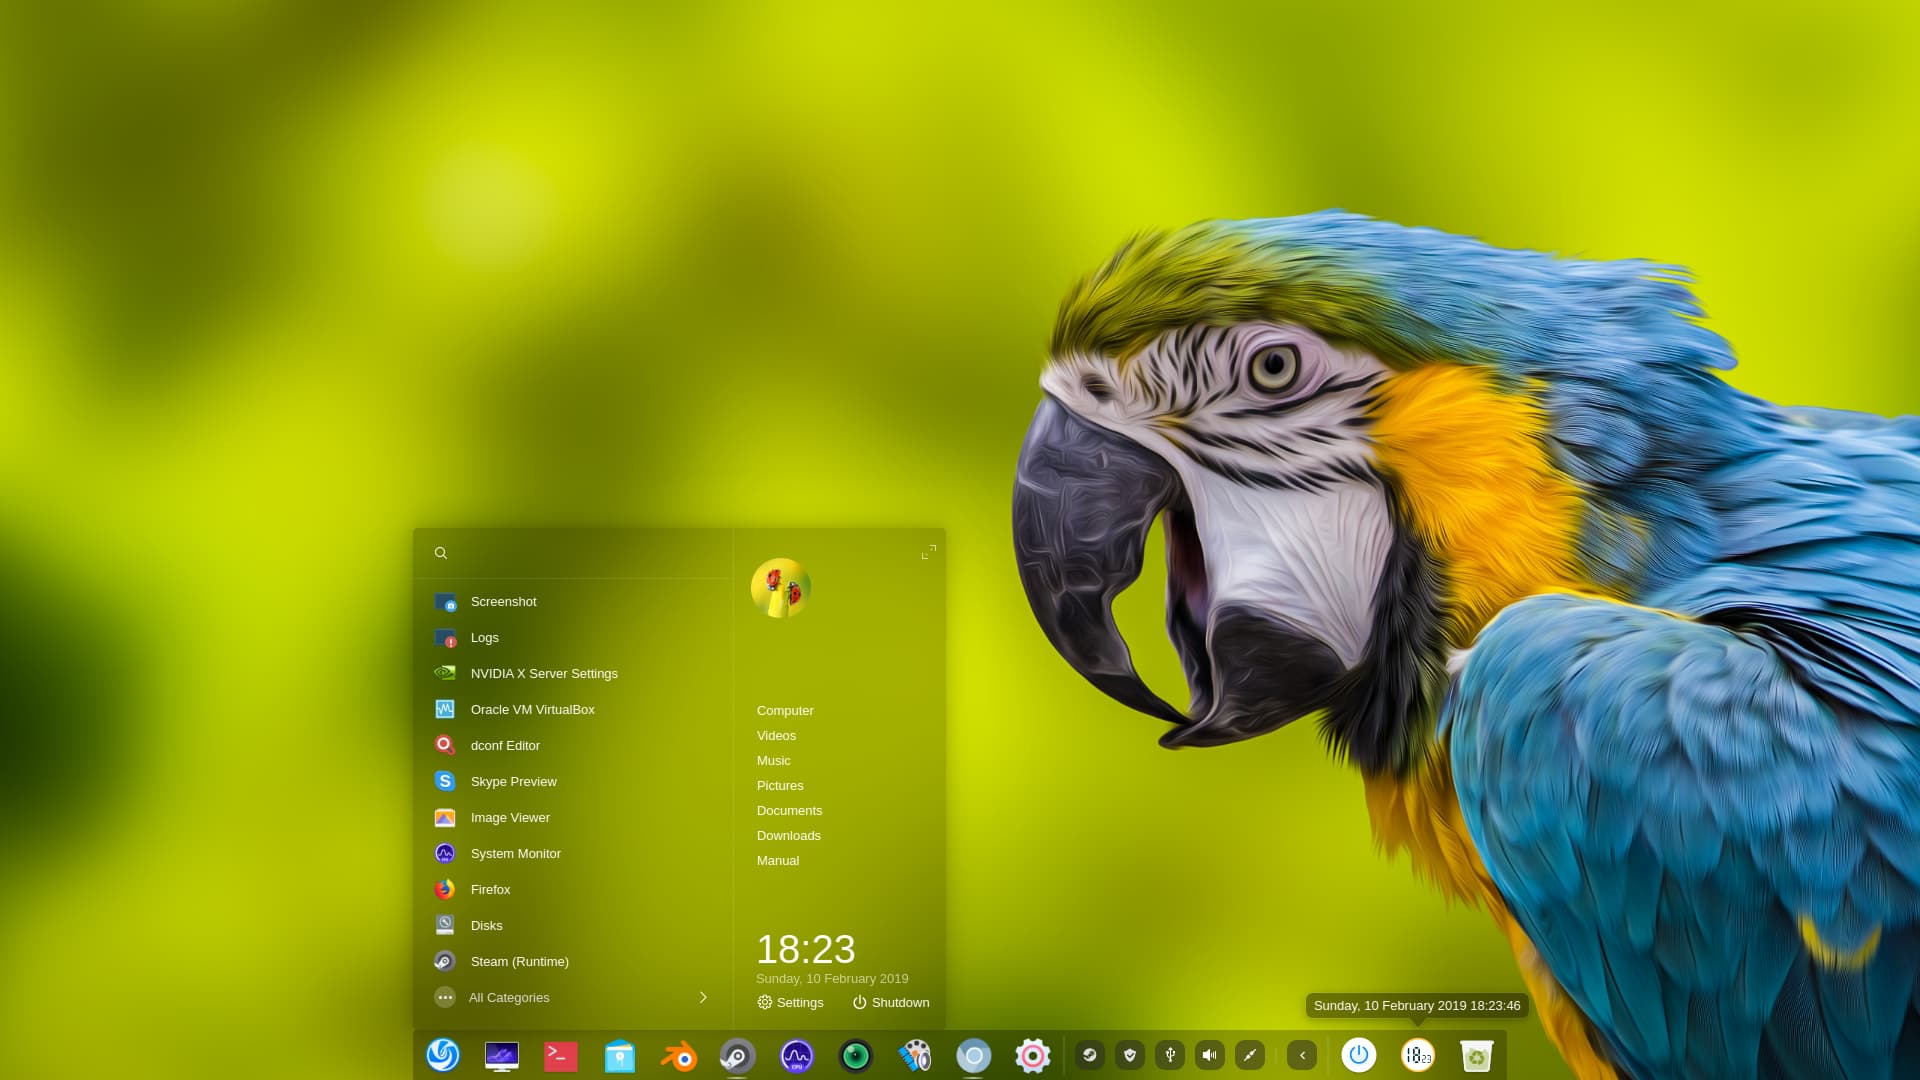This screenshot has width=1920, height=1080.
Task: Launch the film reel media app in dock
Action: [x=915, y=1055]
